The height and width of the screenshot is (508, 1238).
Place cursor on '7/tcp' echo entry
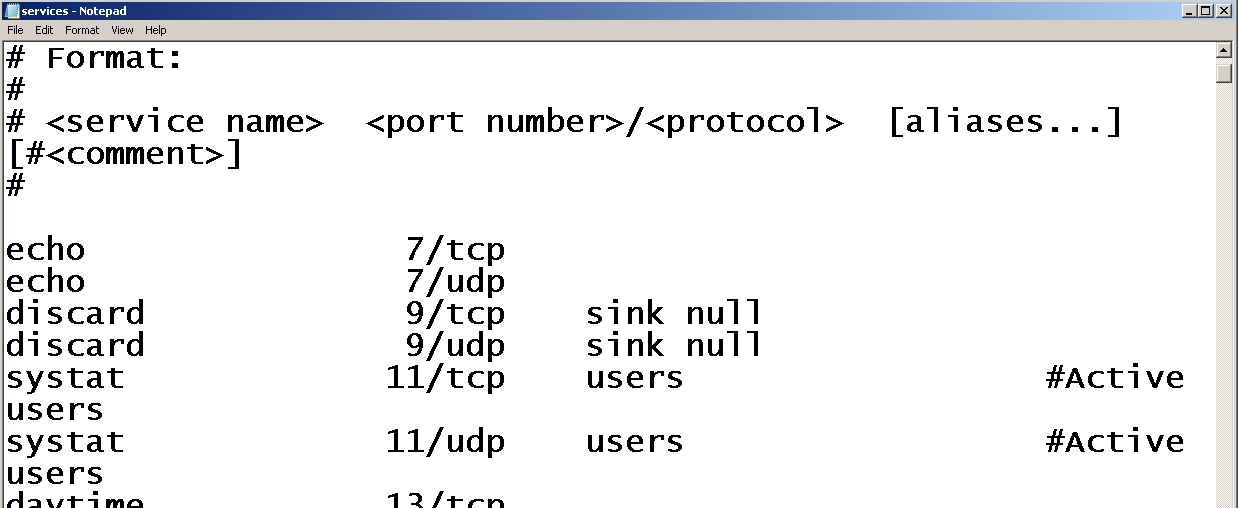tap(455, 250)
